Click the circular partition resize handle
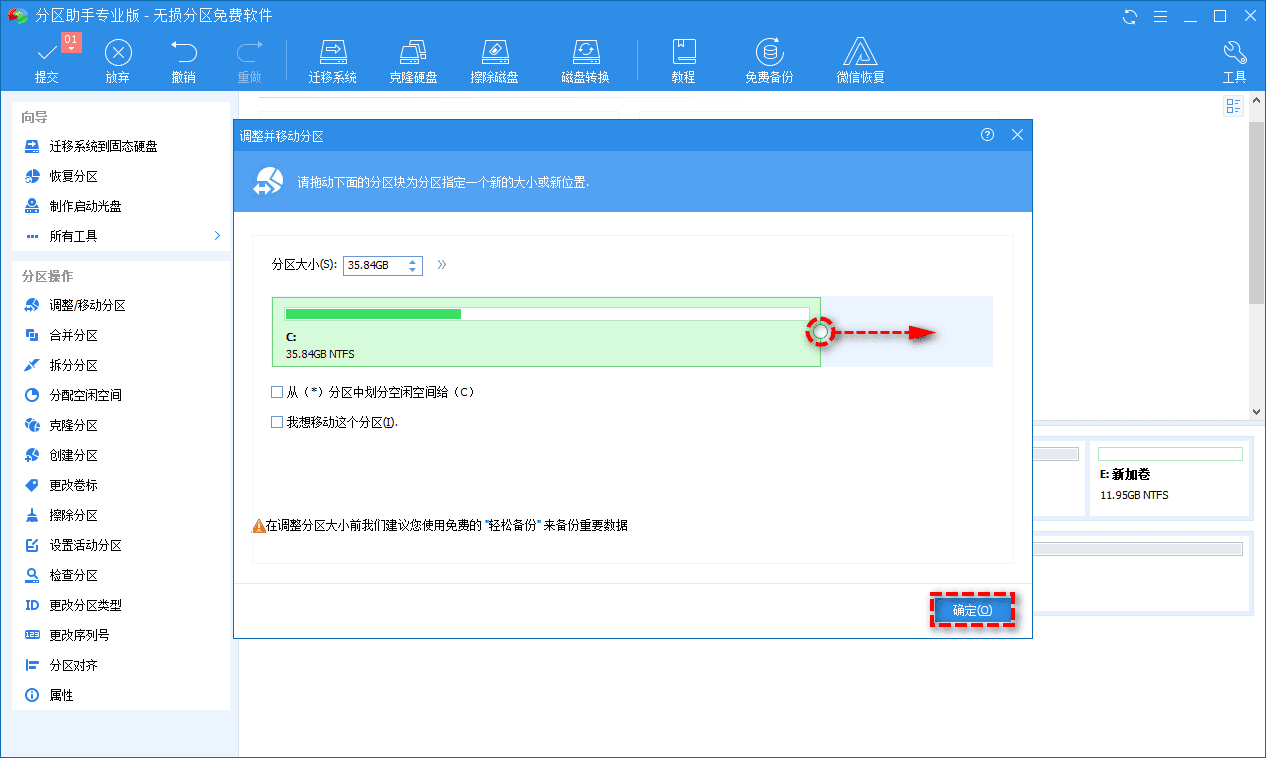 820,331
